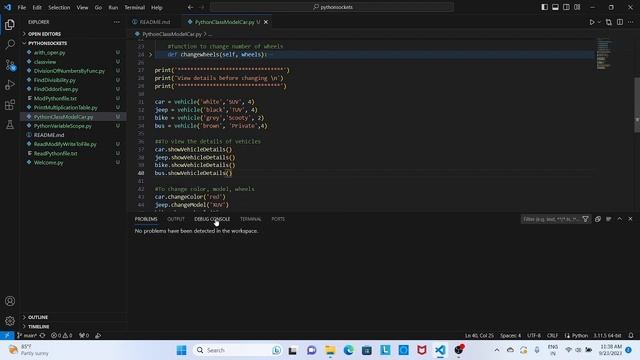Toggle the primary side bar layout
Viewport: 640px width, 360px height.
point(544,7)
